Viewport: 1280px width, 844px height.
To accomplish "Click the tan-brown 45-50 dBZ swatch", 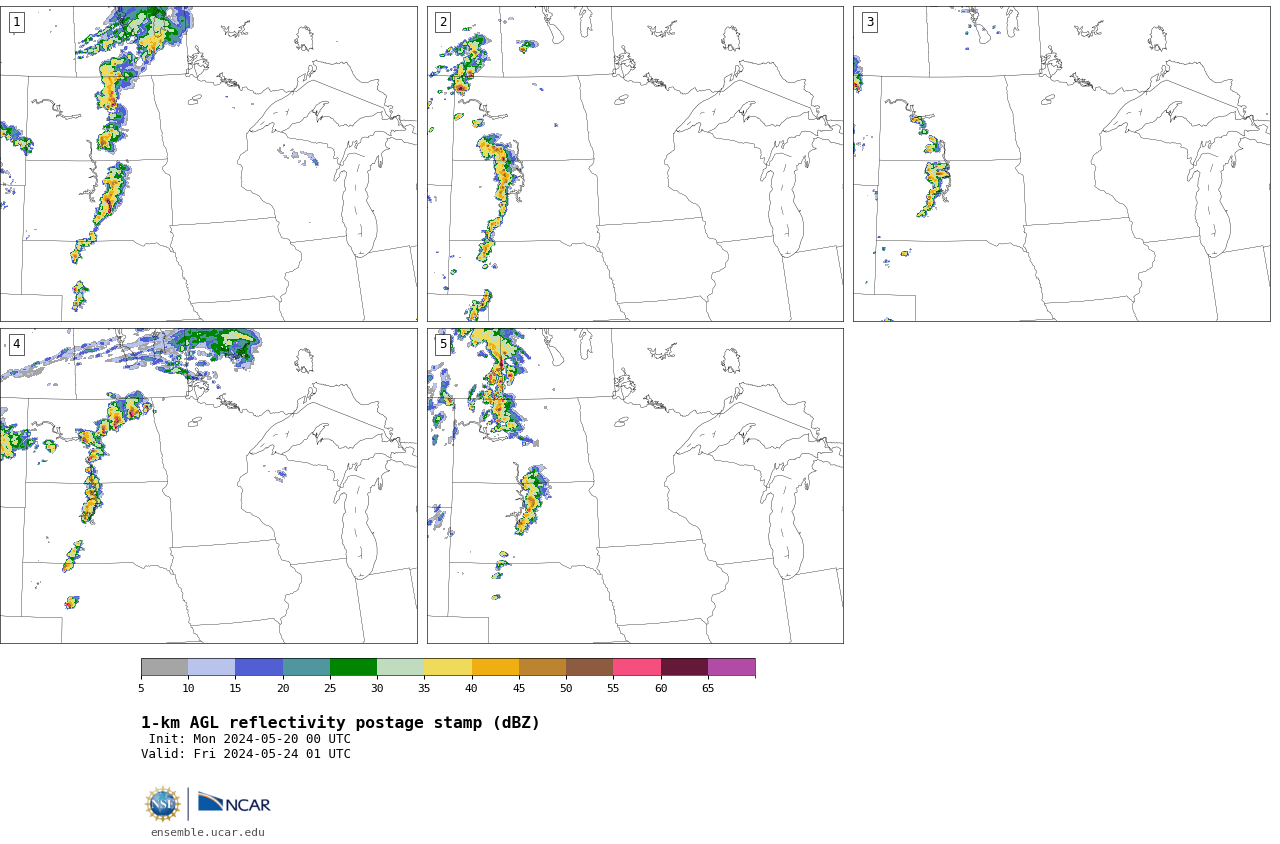I will (542, 667).
